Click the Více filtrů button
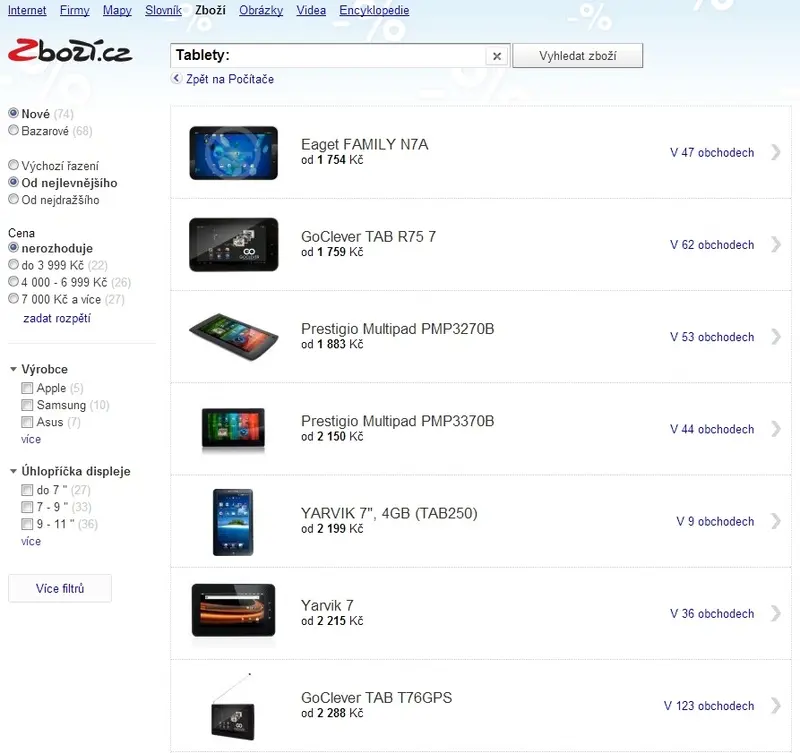Viewport: 800px width, 753px height. (x=60, y=588)
